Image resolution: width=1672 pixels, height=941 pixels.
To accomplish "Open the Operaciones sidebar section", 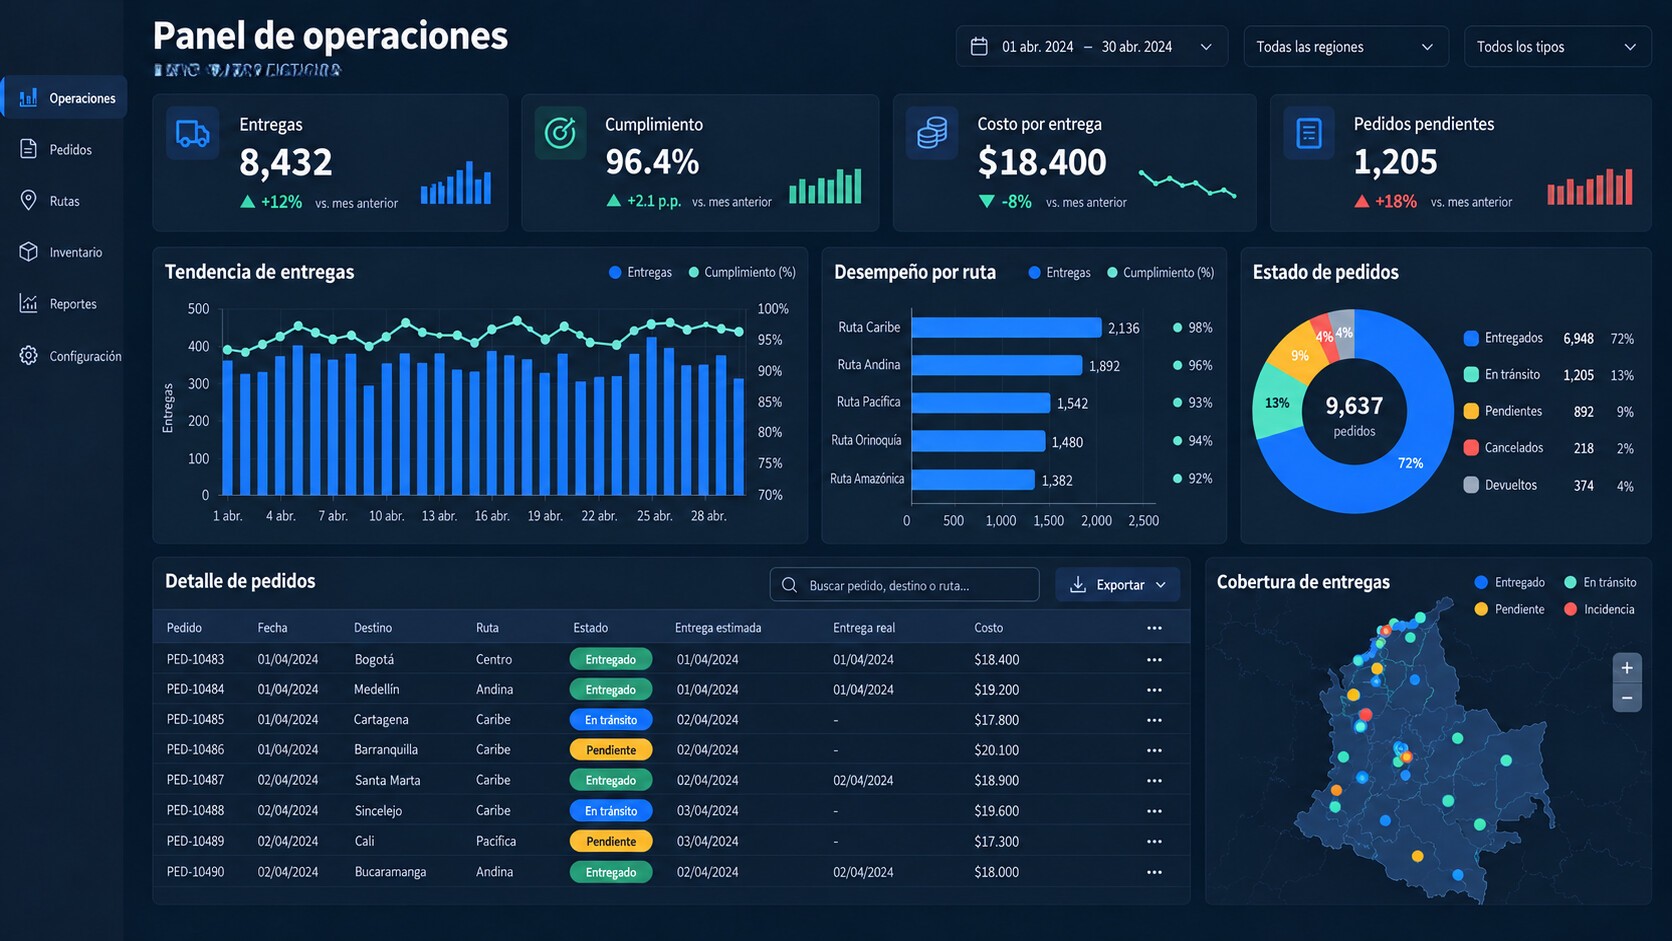I will [x=65, y=98].
